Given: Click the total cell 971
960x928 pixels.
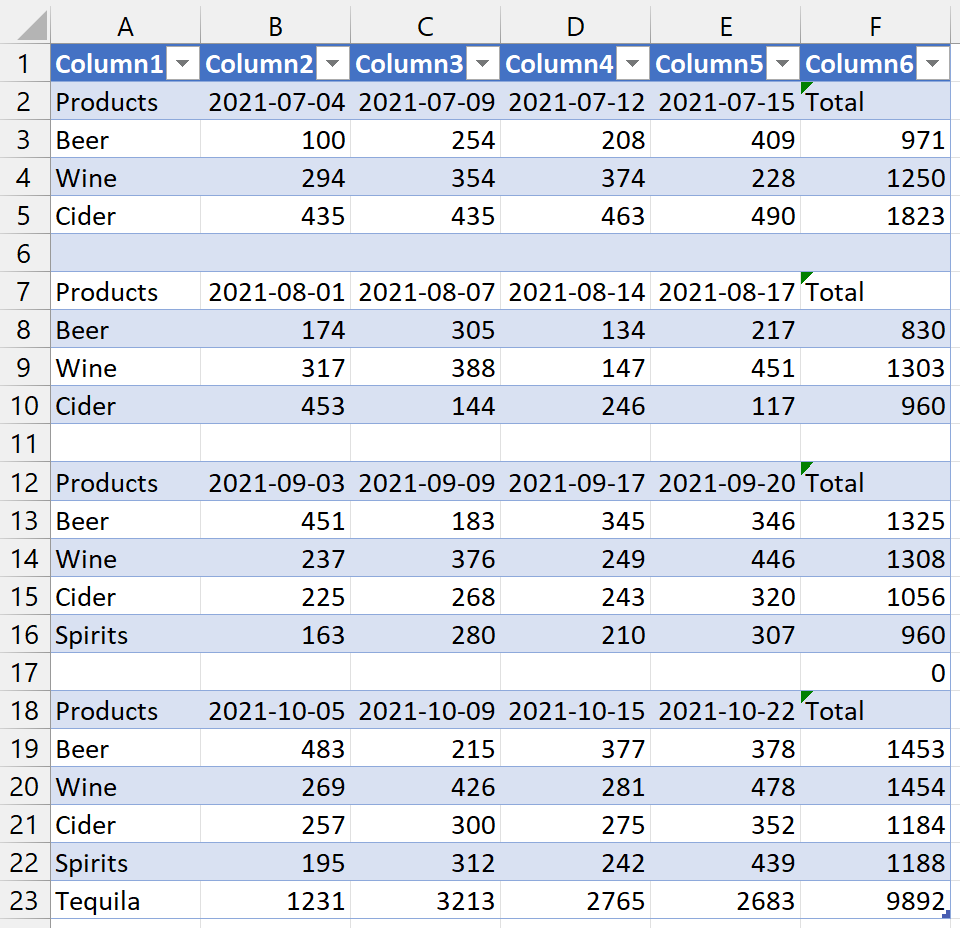Looking at the screenshot, I should coord(876,140).
